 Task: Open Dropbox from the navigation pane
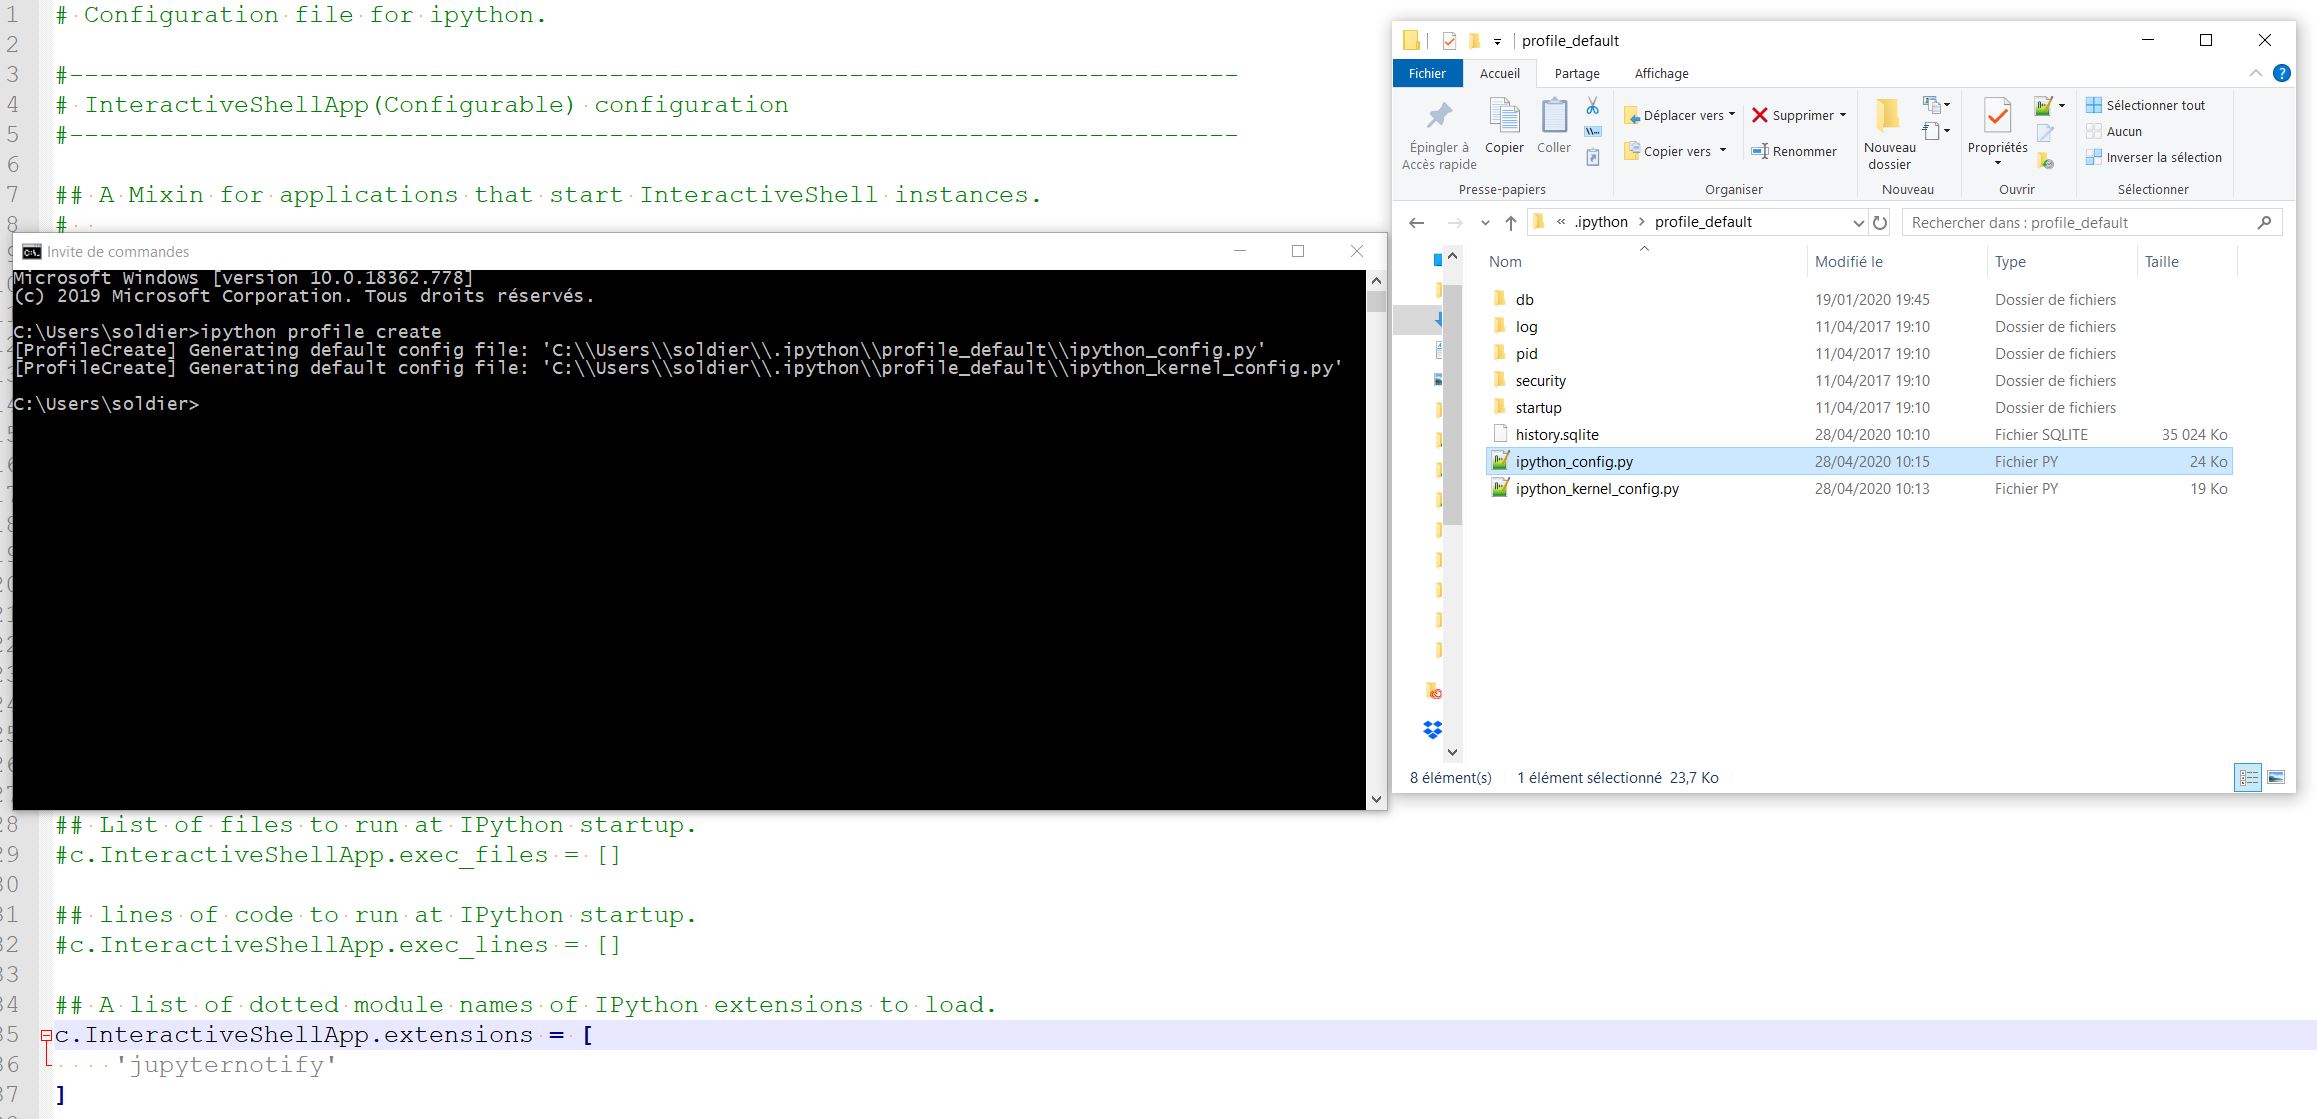pyautogui.click(x=1435, y=730)
